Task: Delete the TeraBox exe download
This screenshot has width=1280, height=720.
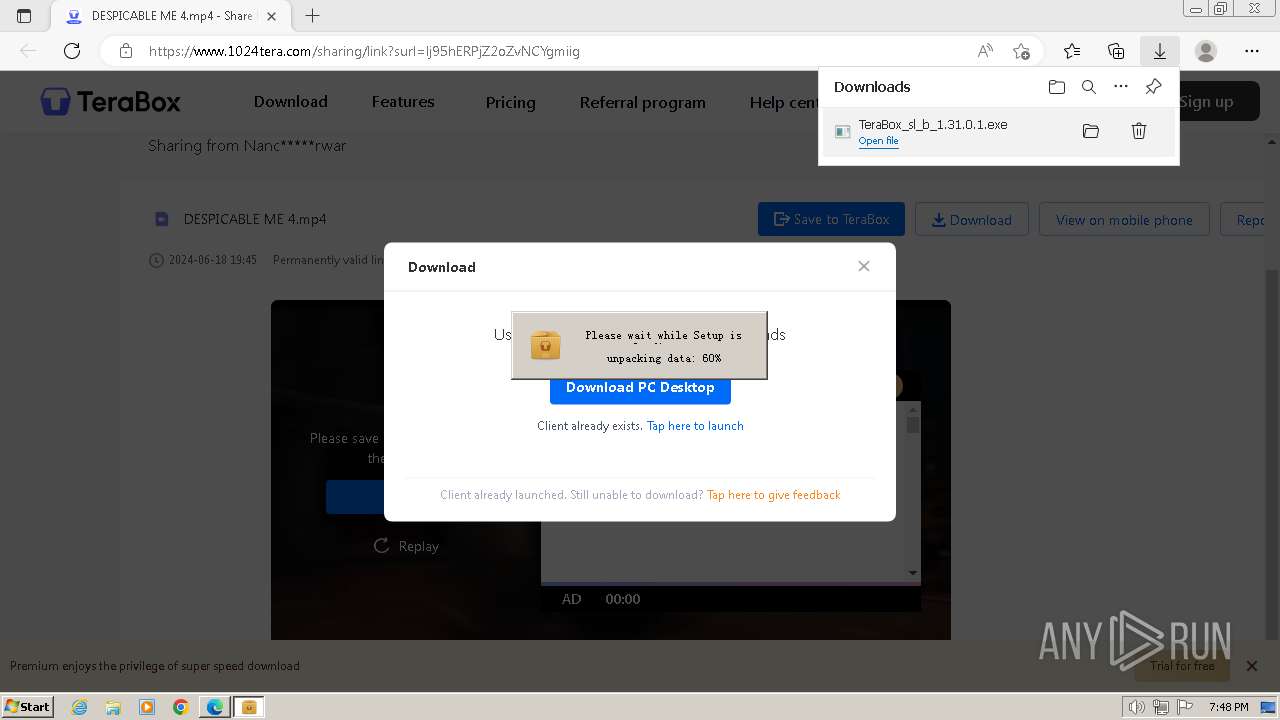Action: 1139,131
